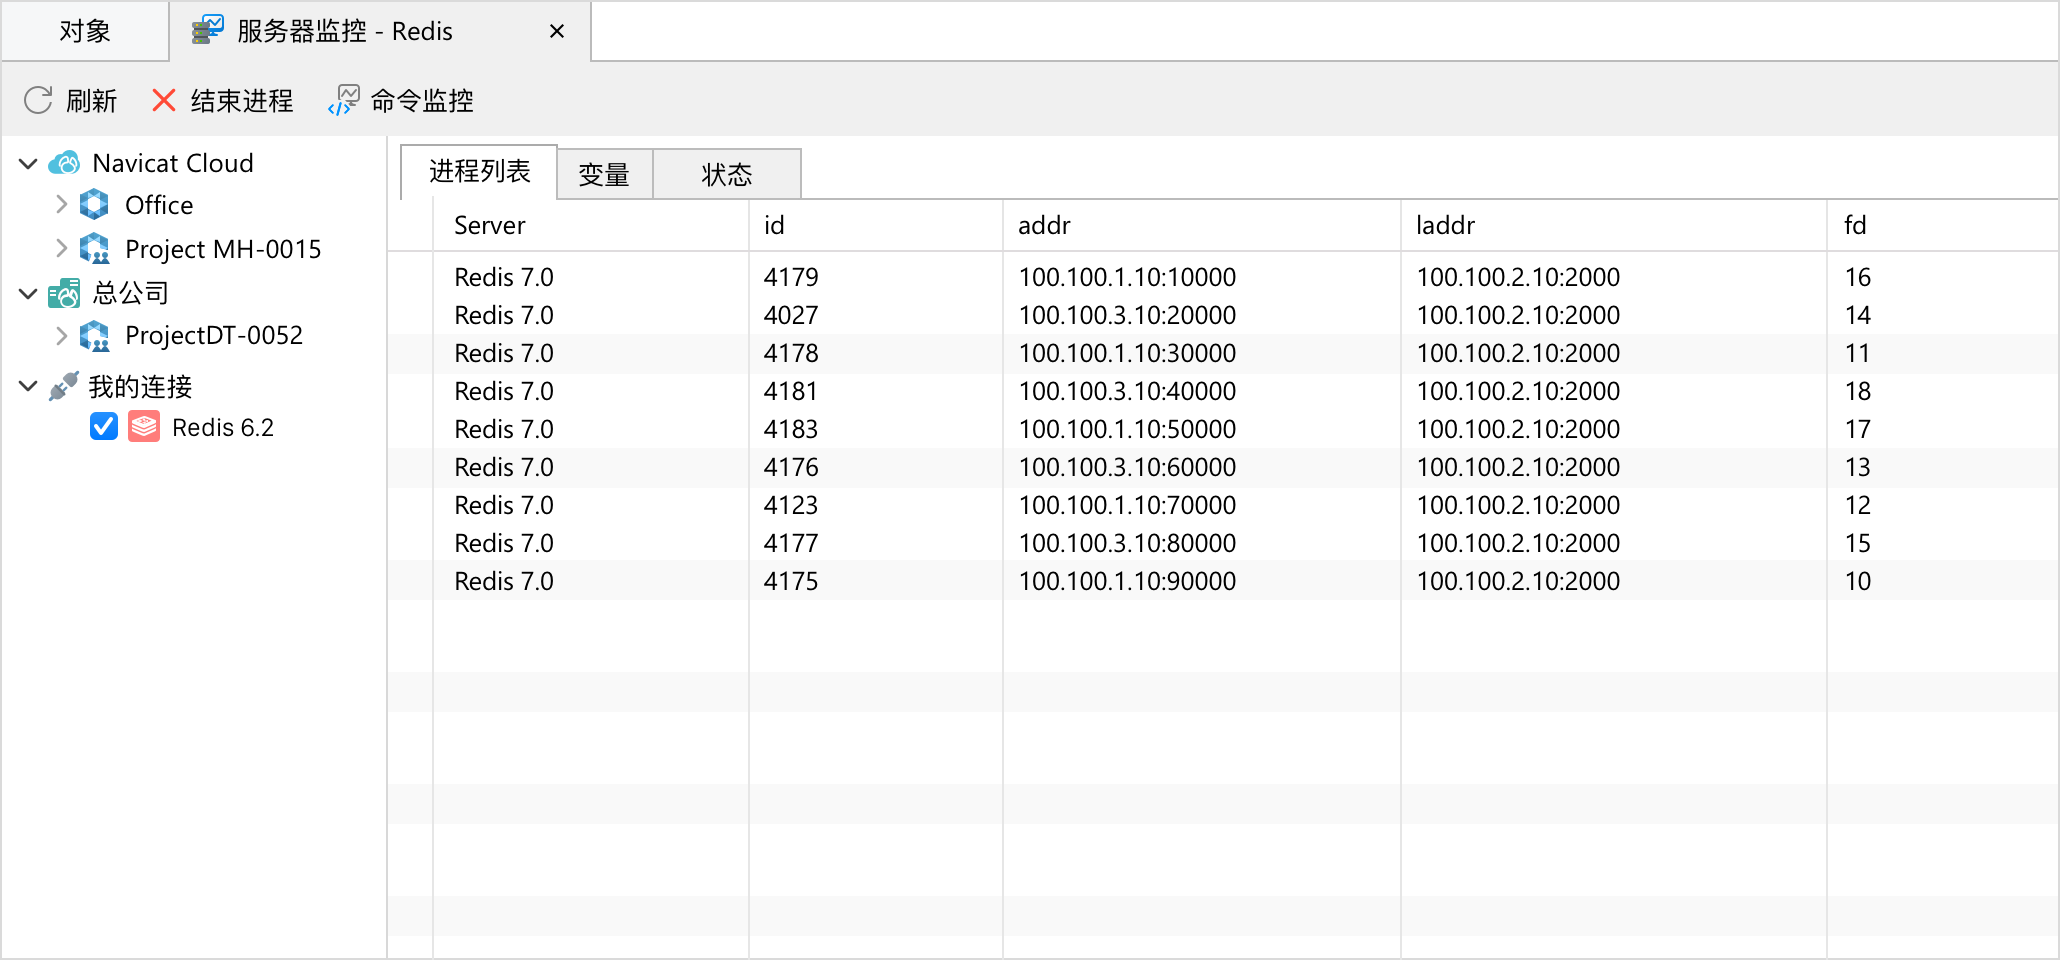Click fd value 18
The width and height of the screenshot is (2060, 960).
click(x=1858, y=391)
